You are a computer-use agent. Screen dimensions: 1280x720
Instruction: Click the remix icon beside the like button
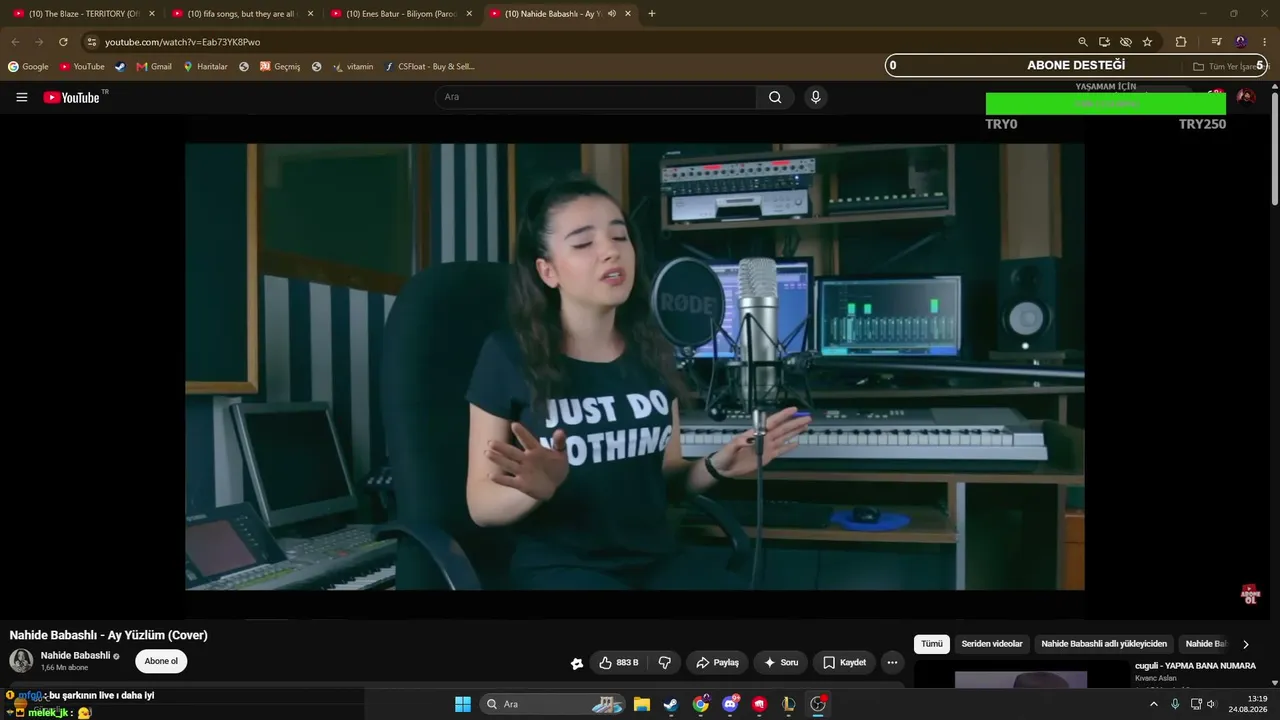pos(577,663)
